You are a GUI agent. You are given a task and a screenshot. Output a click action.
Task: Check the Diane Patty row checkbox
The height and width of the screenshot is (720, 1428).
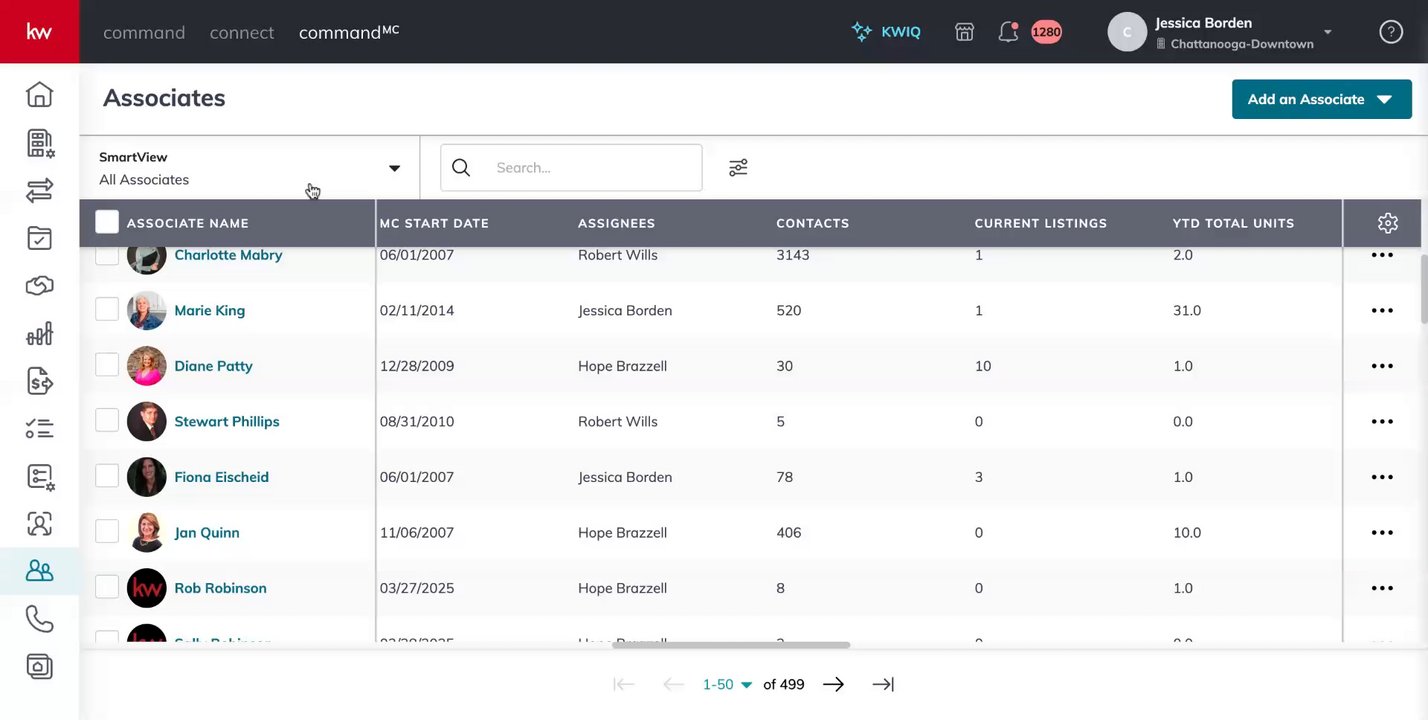pyautogui.click(x=107, y=365)
